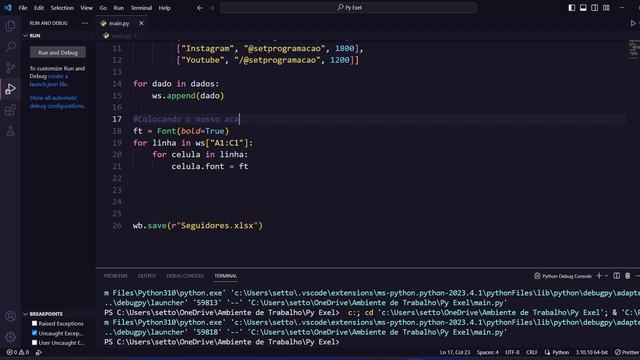Open the new terminal launch profile dropdown
640x360 pixels.
point(606,276)
